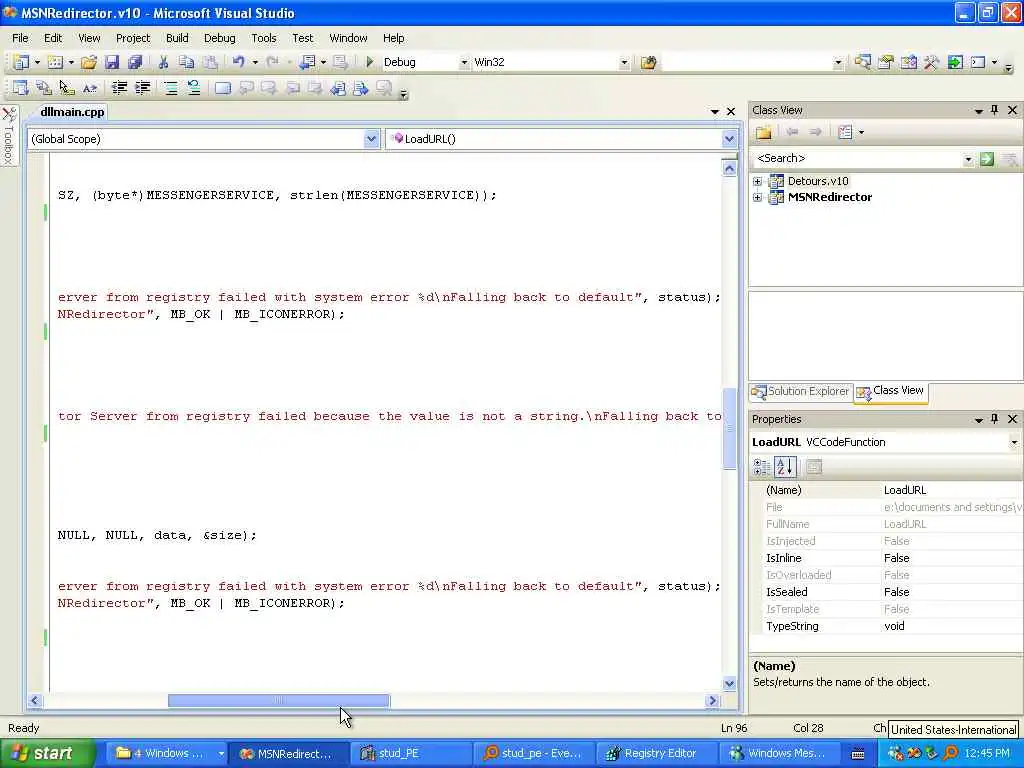Open the Build menu

[177, 38]
